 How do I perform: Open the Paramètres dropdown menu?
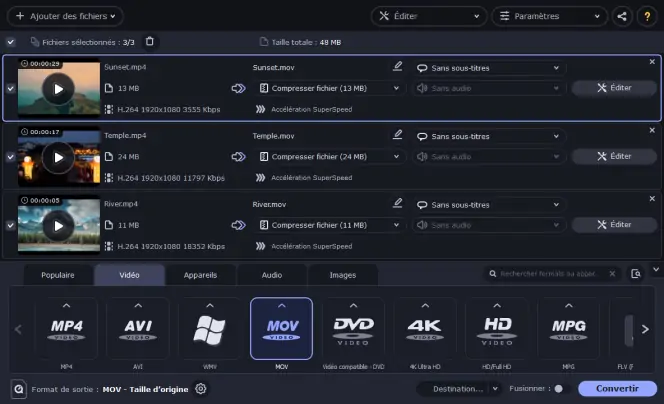pos(550,16)
